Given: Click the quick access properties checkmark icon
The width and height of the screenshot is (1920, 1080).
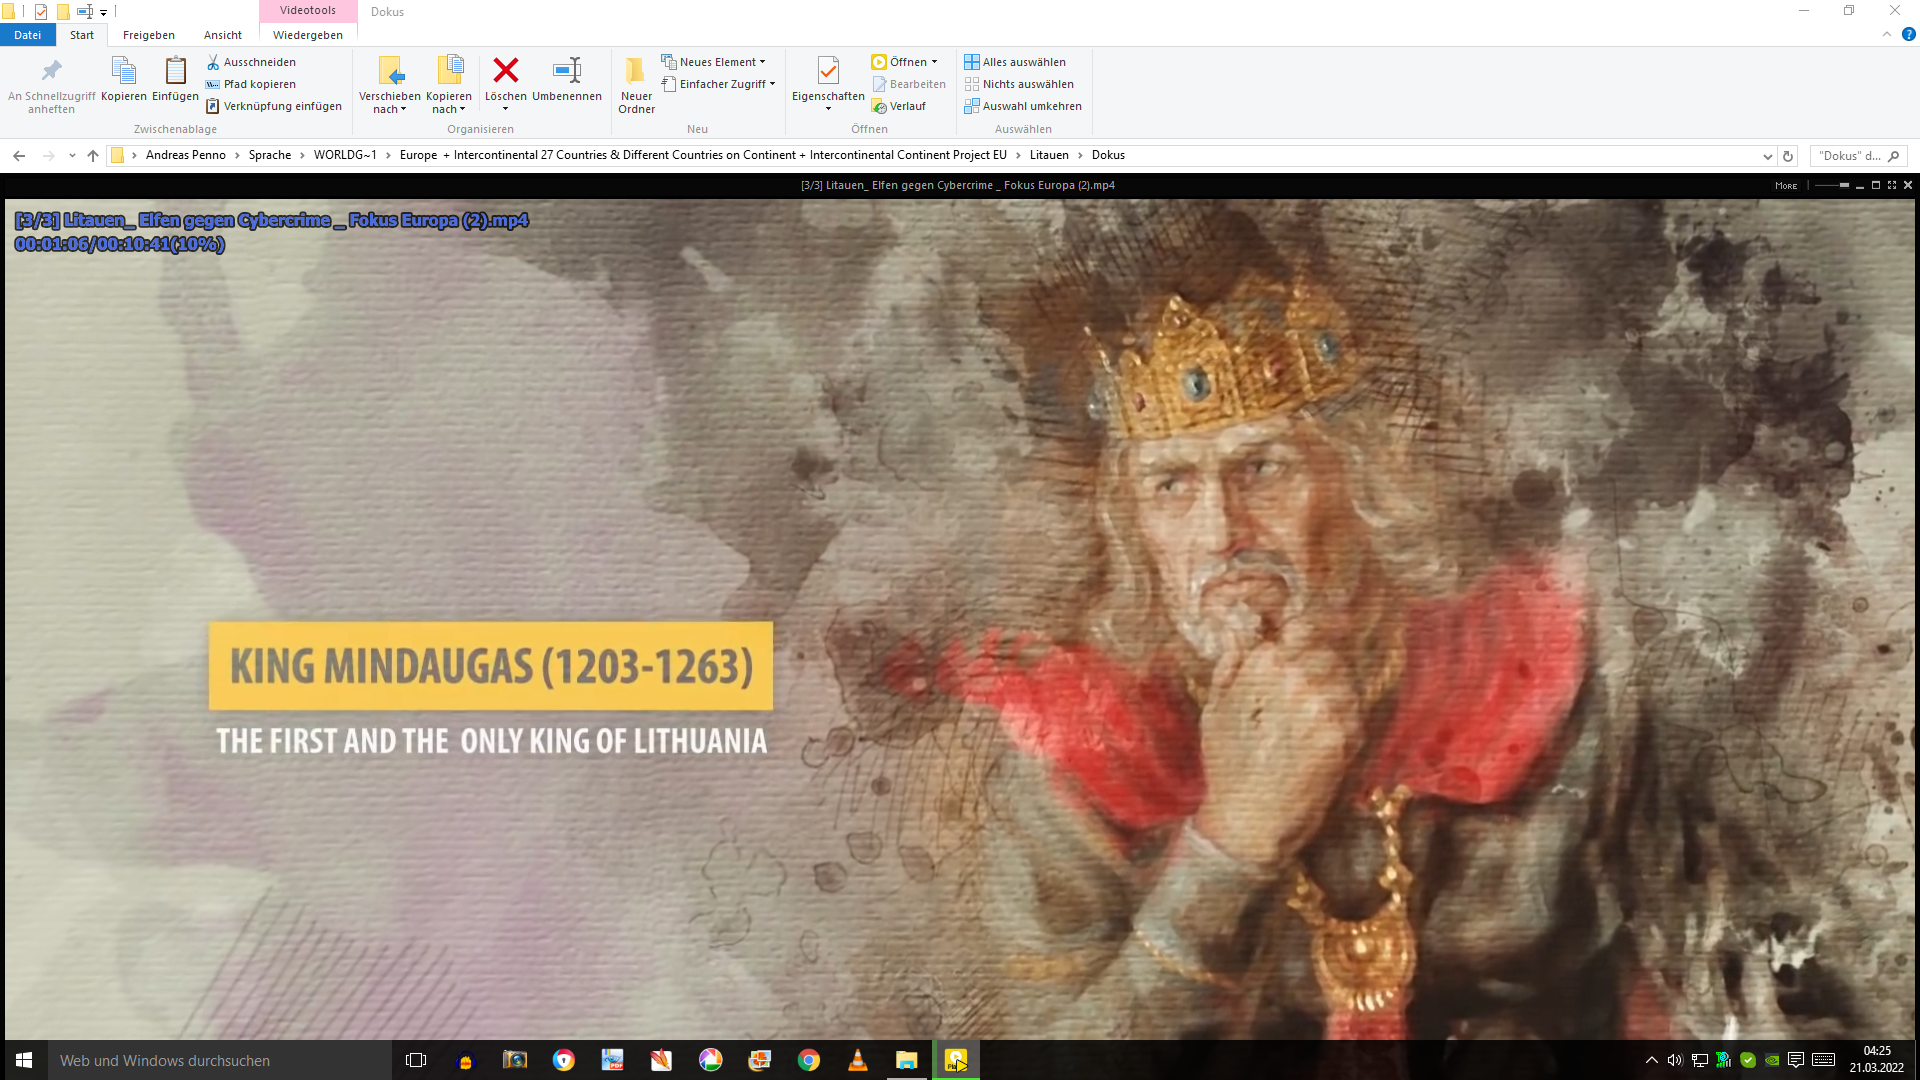Looking at the screenshot, I should click(41, 12).
